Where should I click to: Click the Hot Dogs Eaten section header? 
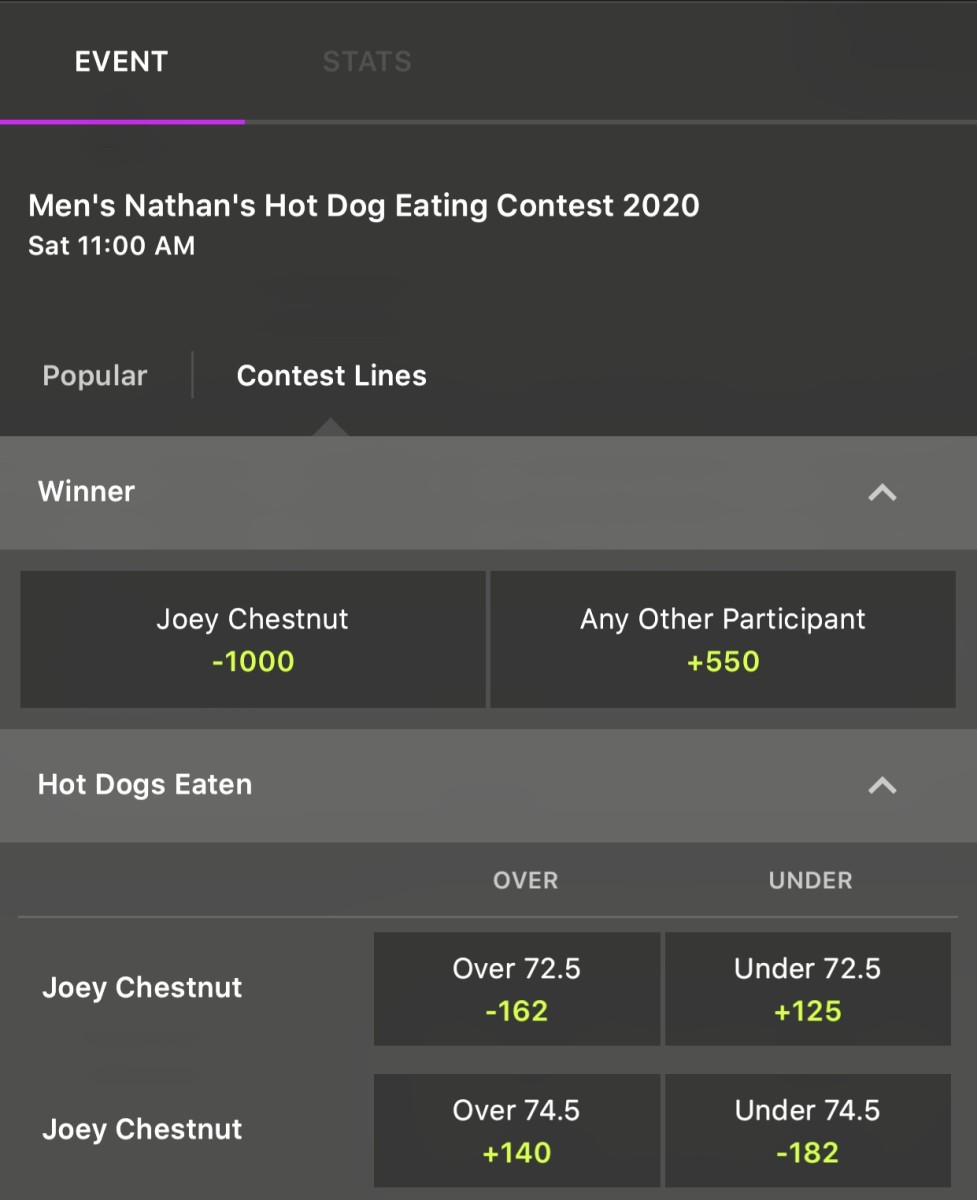(x=145, y=785)
